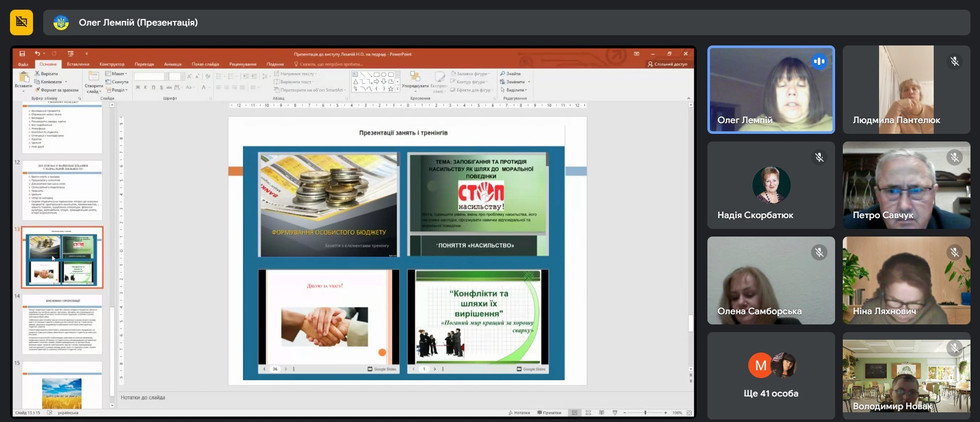Toggle Bold (Ж) formatting
Viewport: 980px width, 422px height.
[138, 88]
